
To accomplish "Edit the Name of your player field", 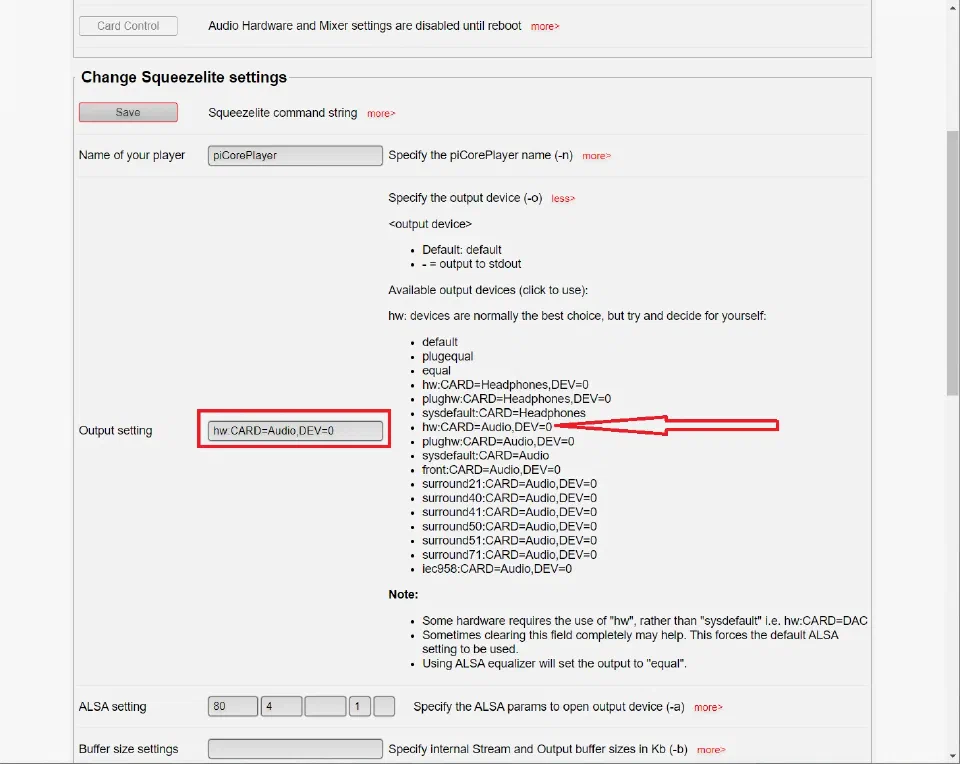I will click(295, 155).
